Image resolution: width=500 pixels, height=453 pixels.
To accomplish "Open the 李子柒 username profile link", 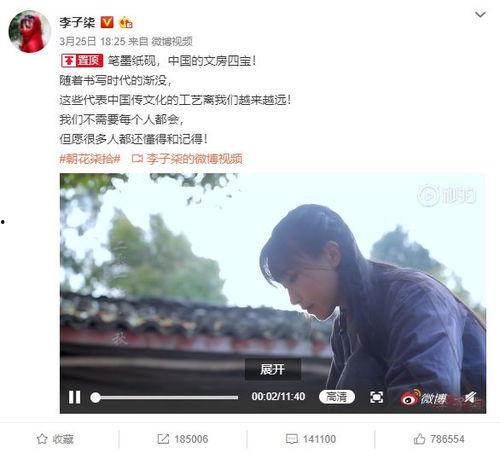I will [77, 22].
